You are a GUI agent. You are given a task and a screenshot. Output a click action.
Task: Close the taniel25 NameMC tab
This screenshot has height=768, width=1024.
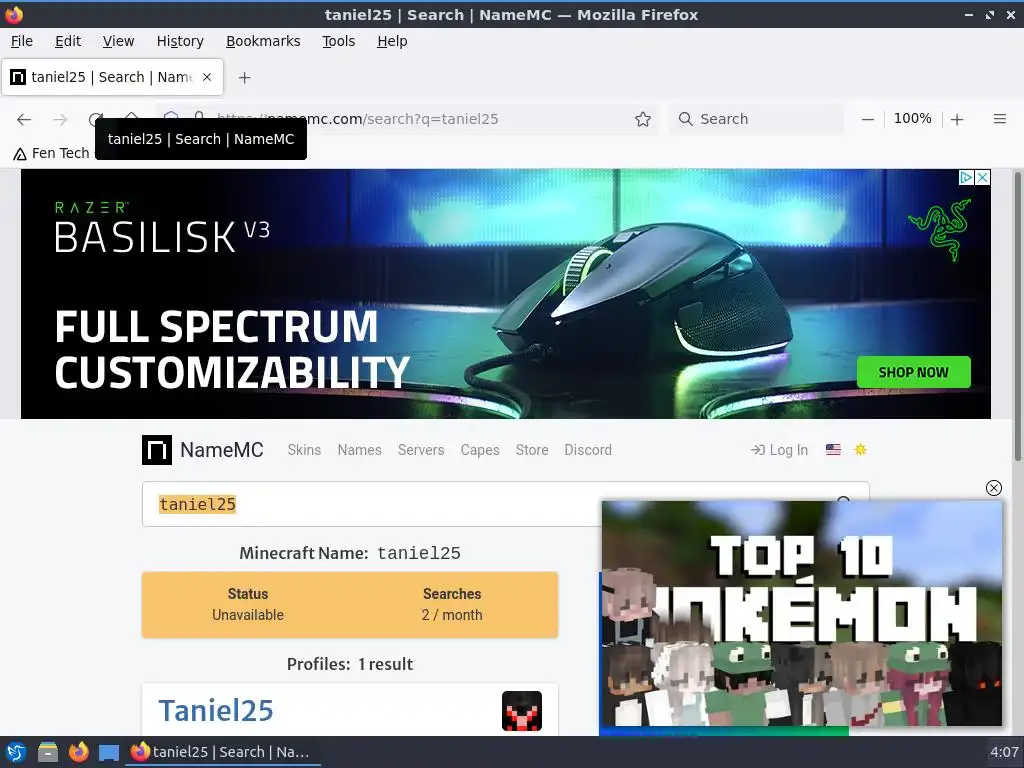[x=206, y=77]
